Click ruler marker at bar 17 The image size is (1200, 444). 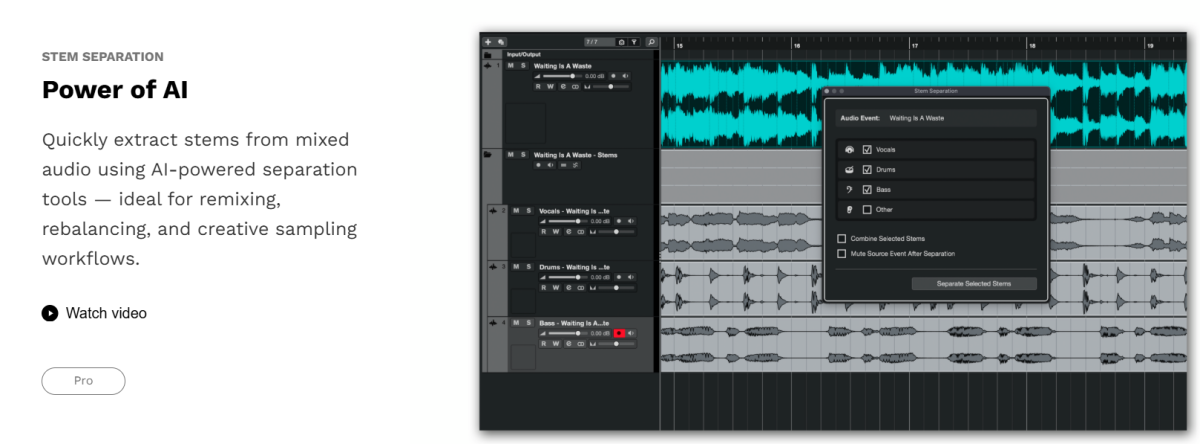(914, 45)
